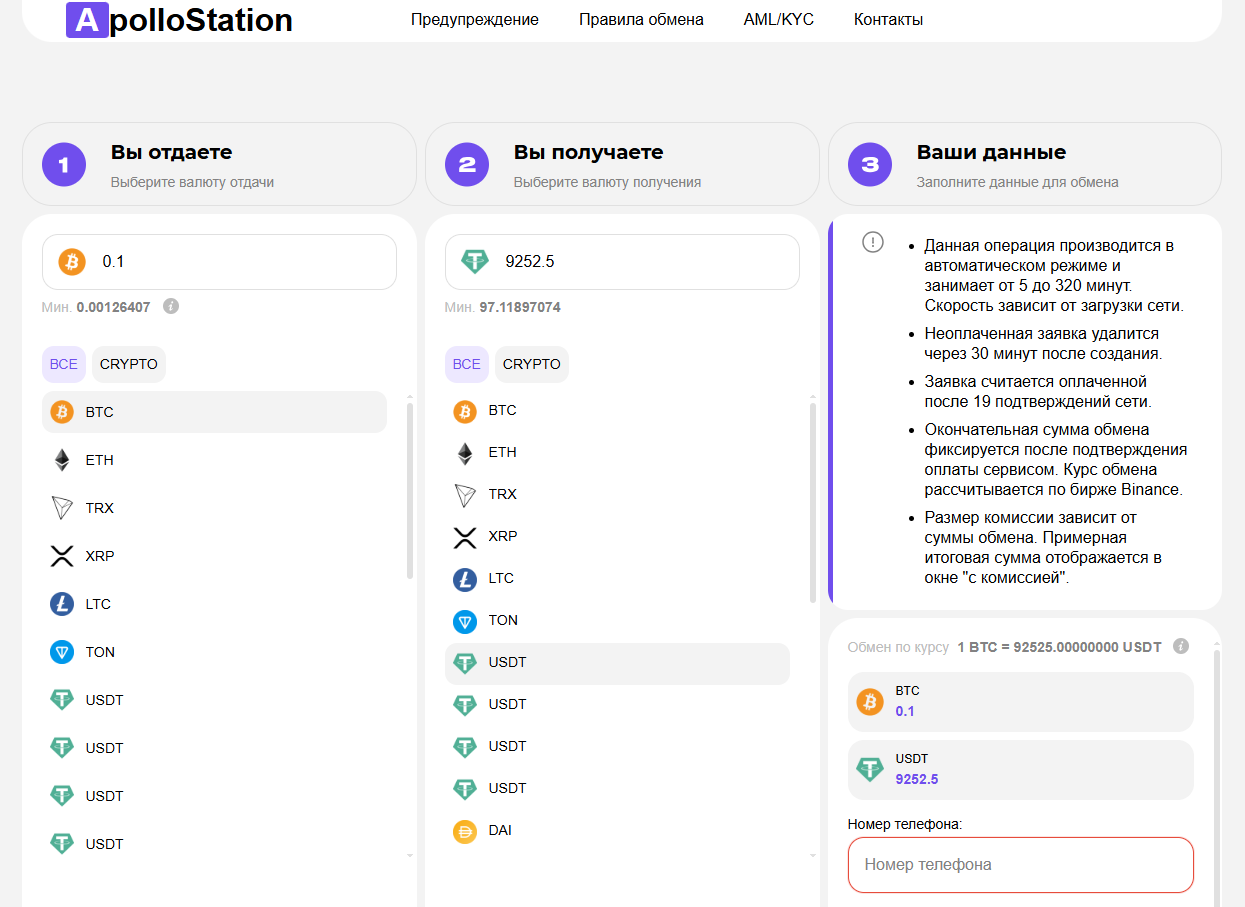
Task: Switch to the ВСЕ tab in the receive column
Action: point(467,364)
